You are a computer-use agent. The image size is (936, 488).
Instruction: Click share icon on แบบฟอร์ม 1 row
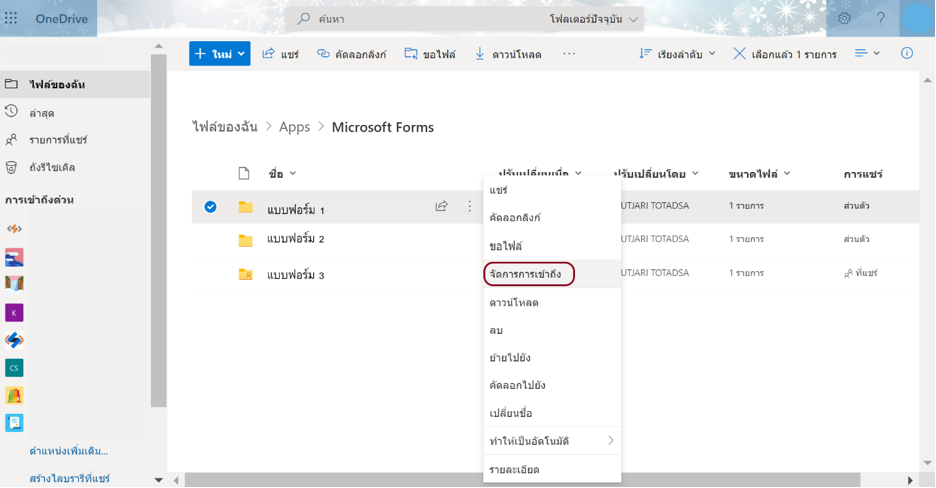click(x=441, y=207)
